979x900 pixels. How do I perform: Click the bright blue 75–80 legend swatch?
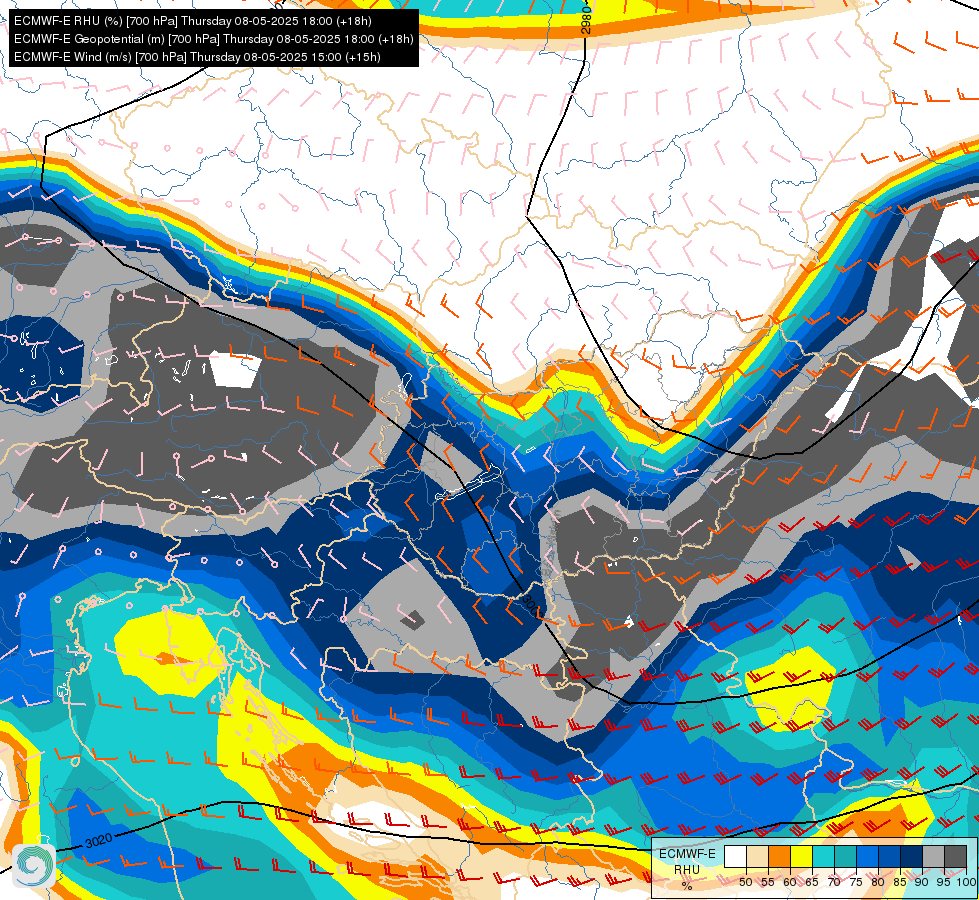coord(867,856)
